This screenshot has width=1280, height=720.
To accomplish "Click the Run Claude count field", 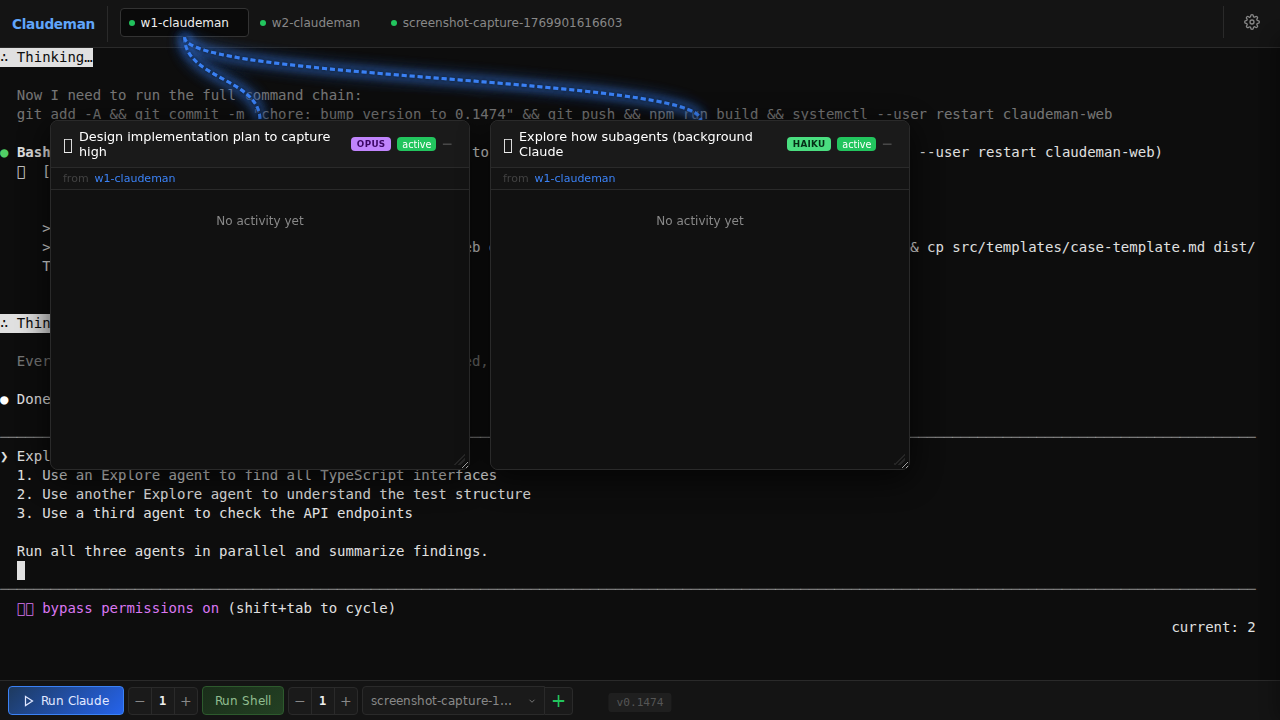I will click(163, 701).
